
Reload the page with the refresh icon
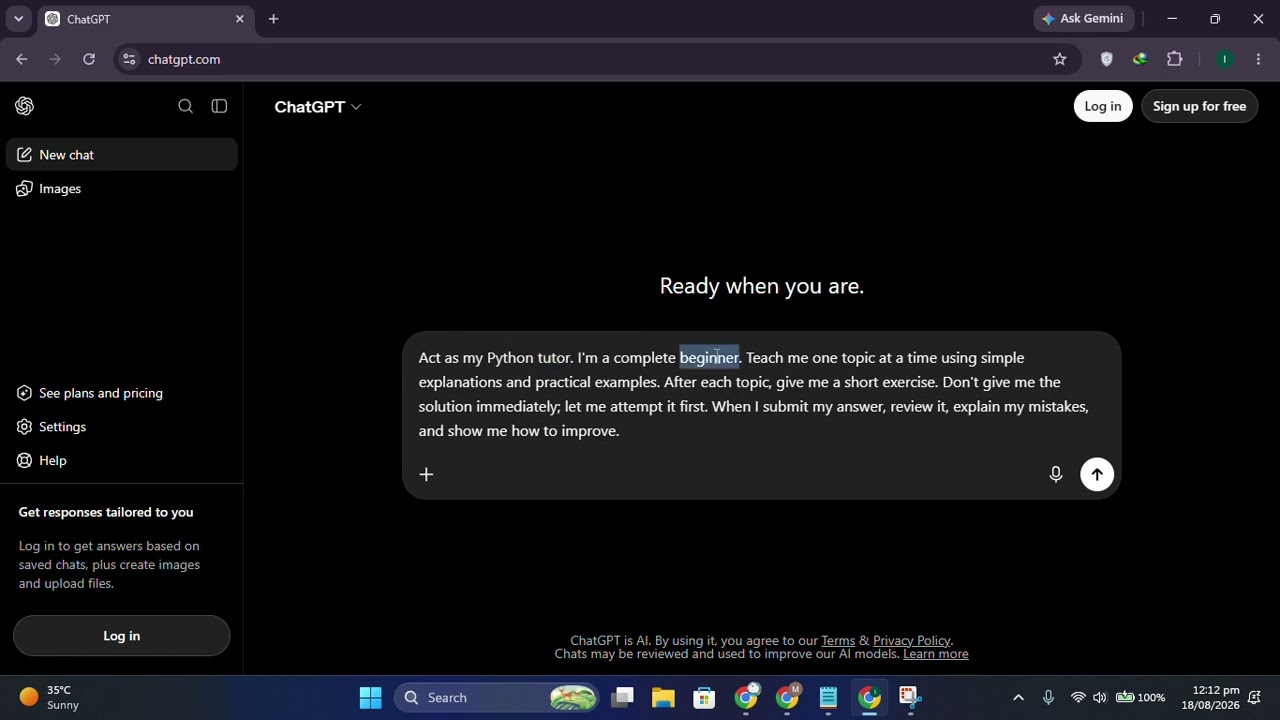(x=89, y=59)
